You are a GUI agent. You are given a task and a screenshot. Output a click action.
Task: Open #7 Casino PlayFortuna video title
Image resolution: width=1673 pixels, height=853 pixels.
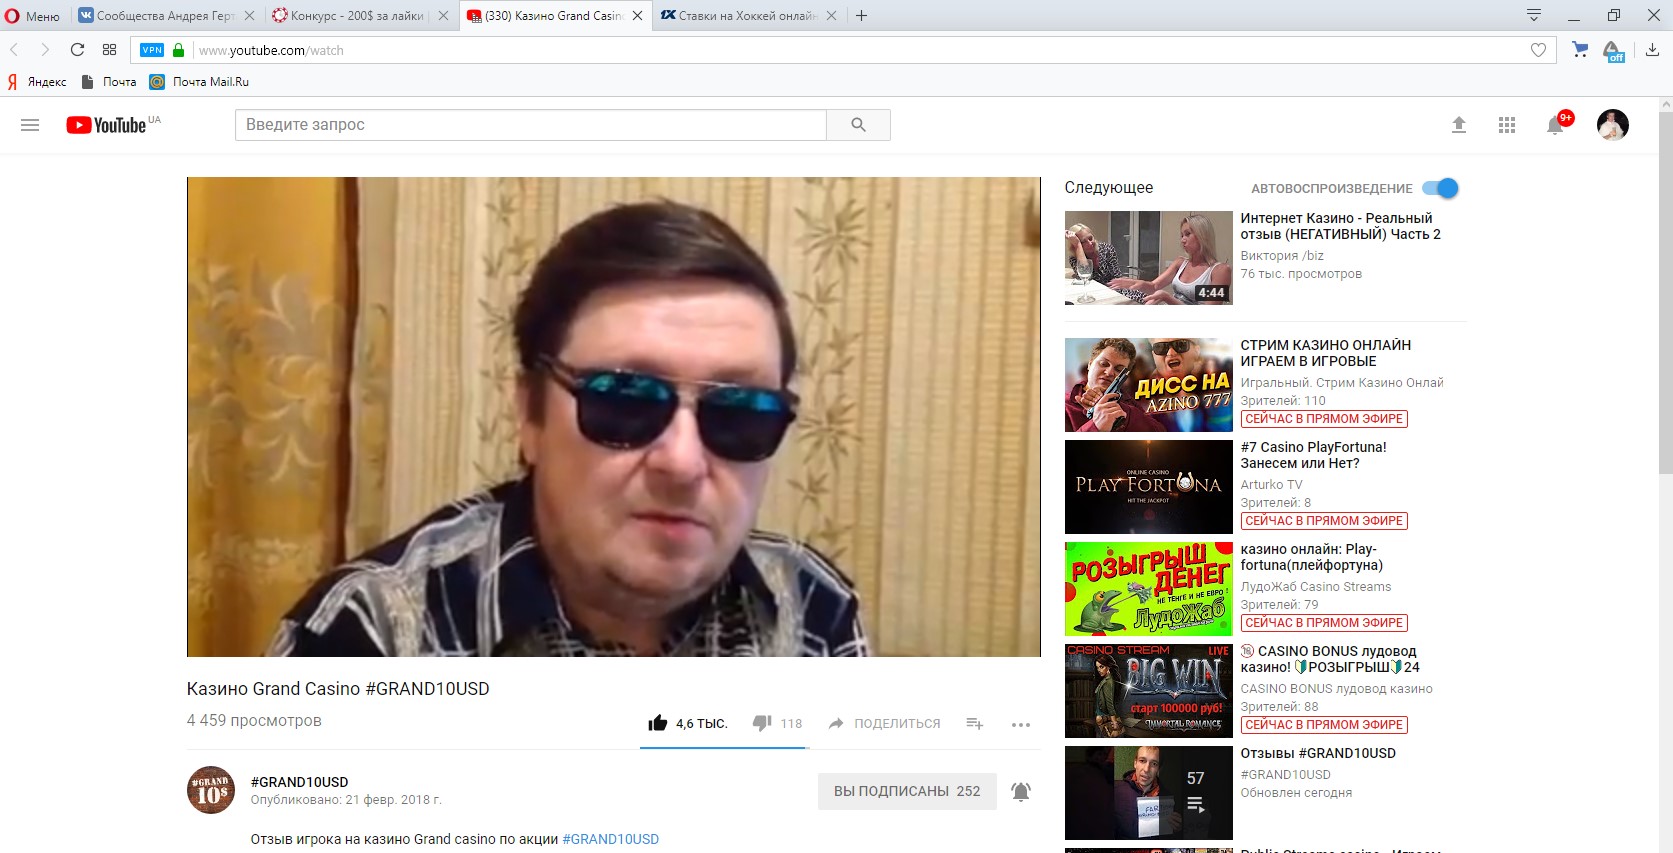(1313, 455)
